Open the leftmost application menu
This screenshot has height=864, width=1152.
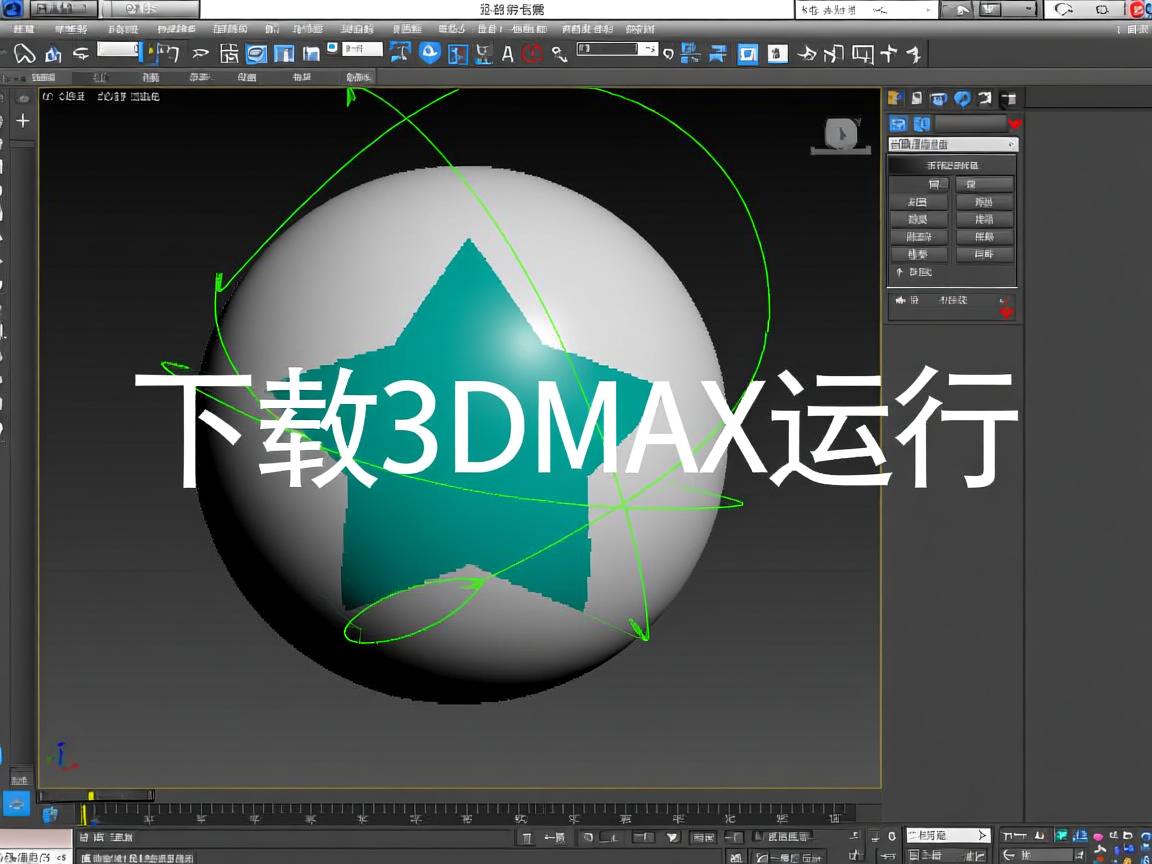15,8
